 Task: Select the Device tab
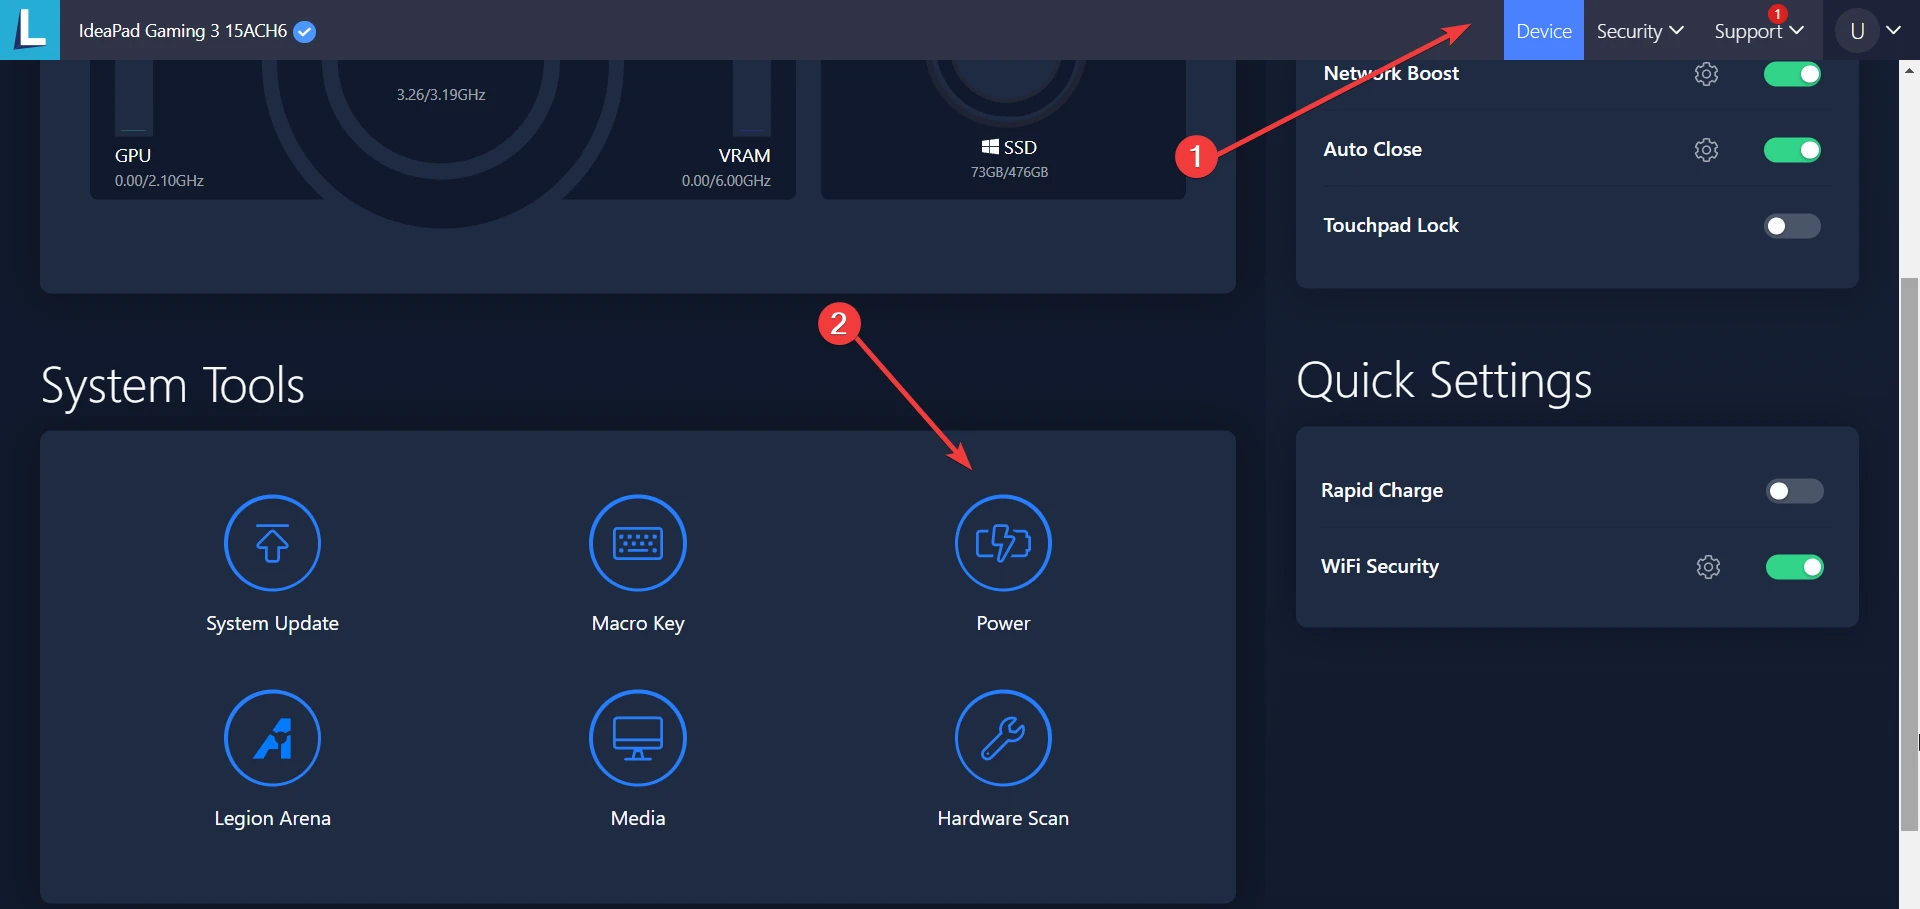point(1544,31)
